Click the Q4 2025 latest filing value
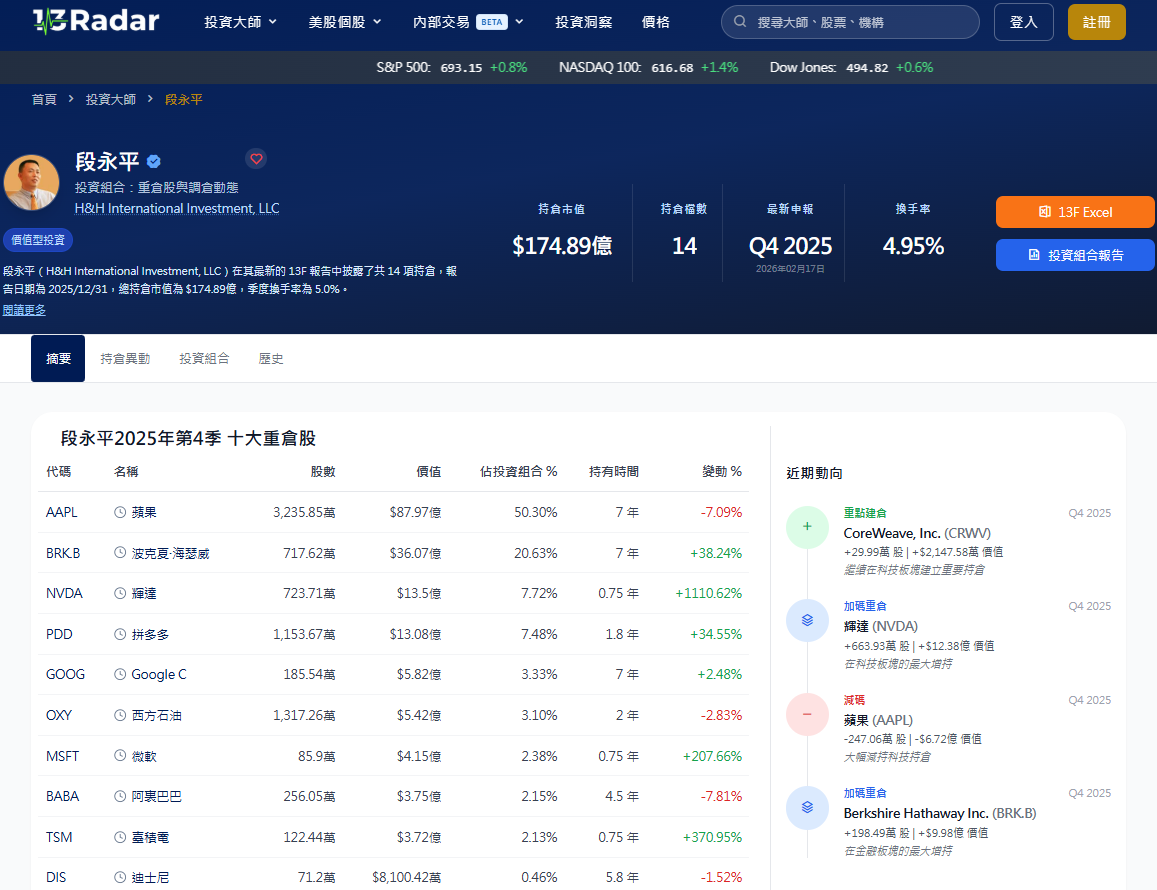Viewport: 1157px width, 890px height. coord(790,246)
